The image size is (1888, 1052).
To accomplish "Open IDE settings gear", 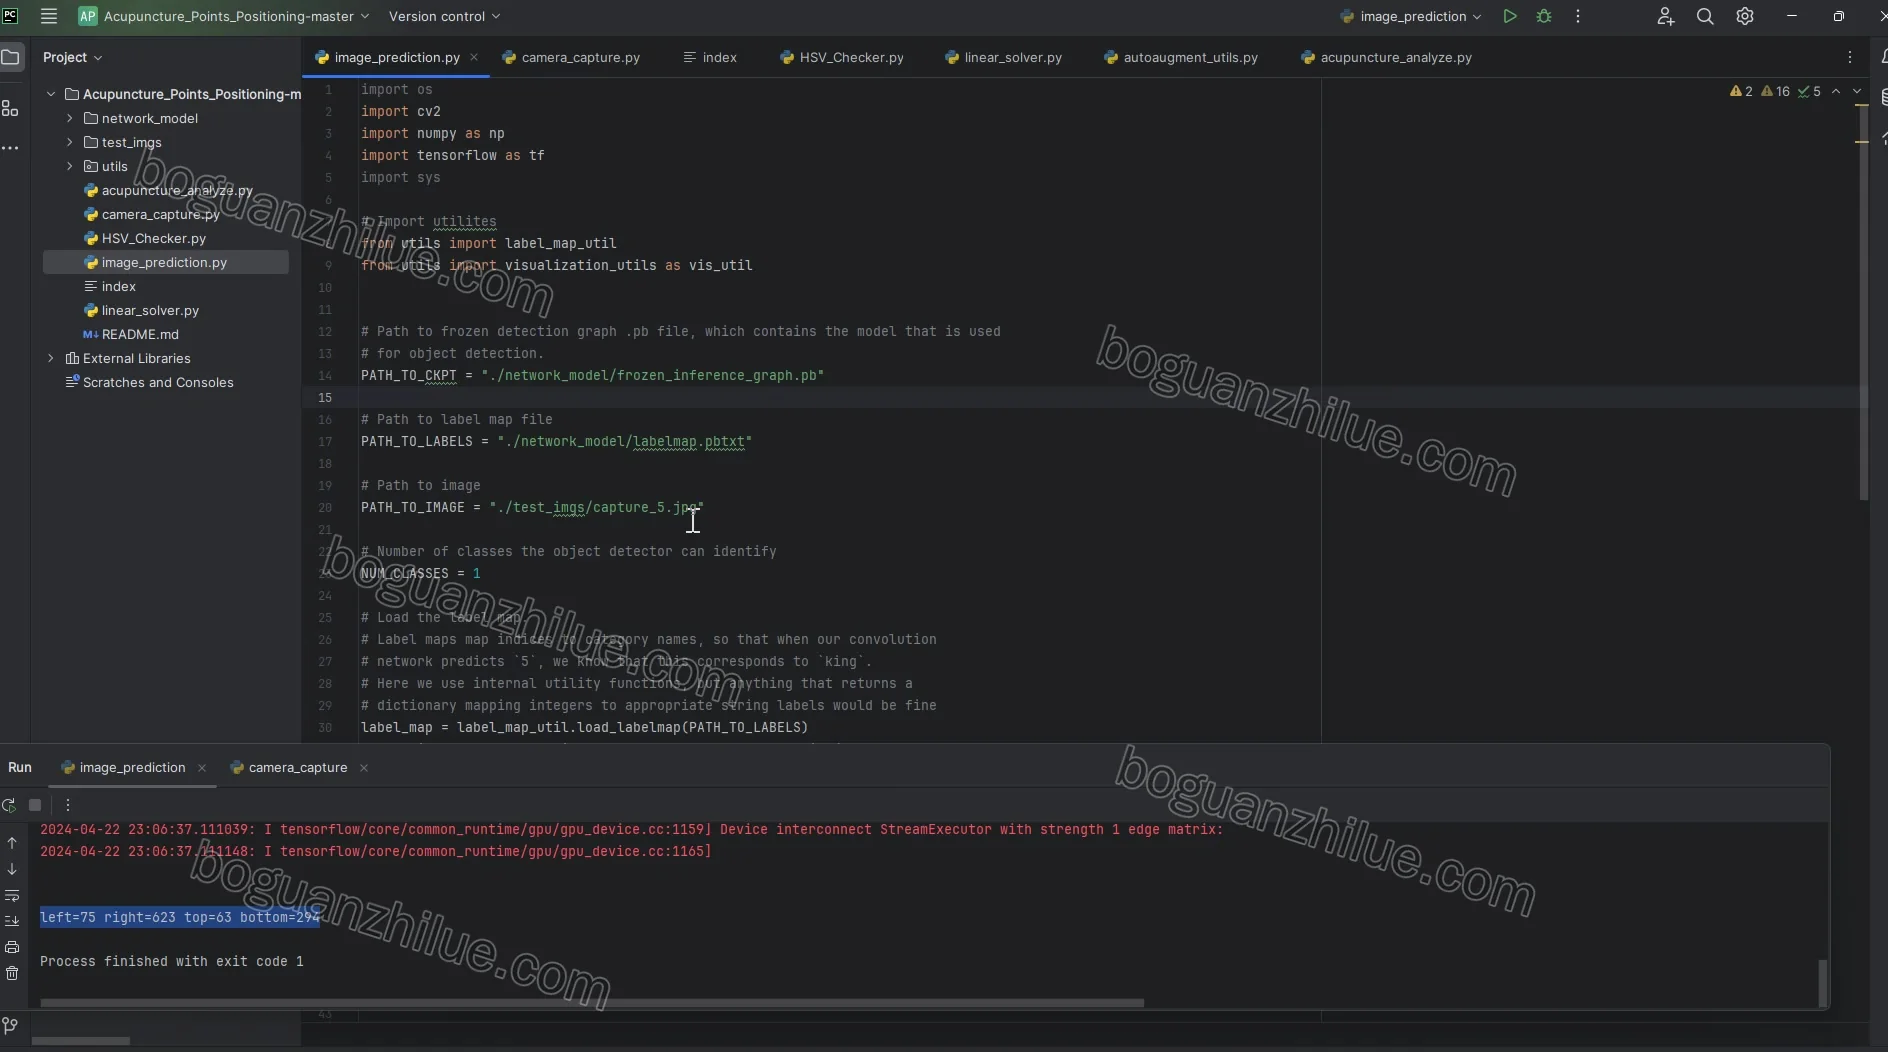I will [x=1745, y=16].
